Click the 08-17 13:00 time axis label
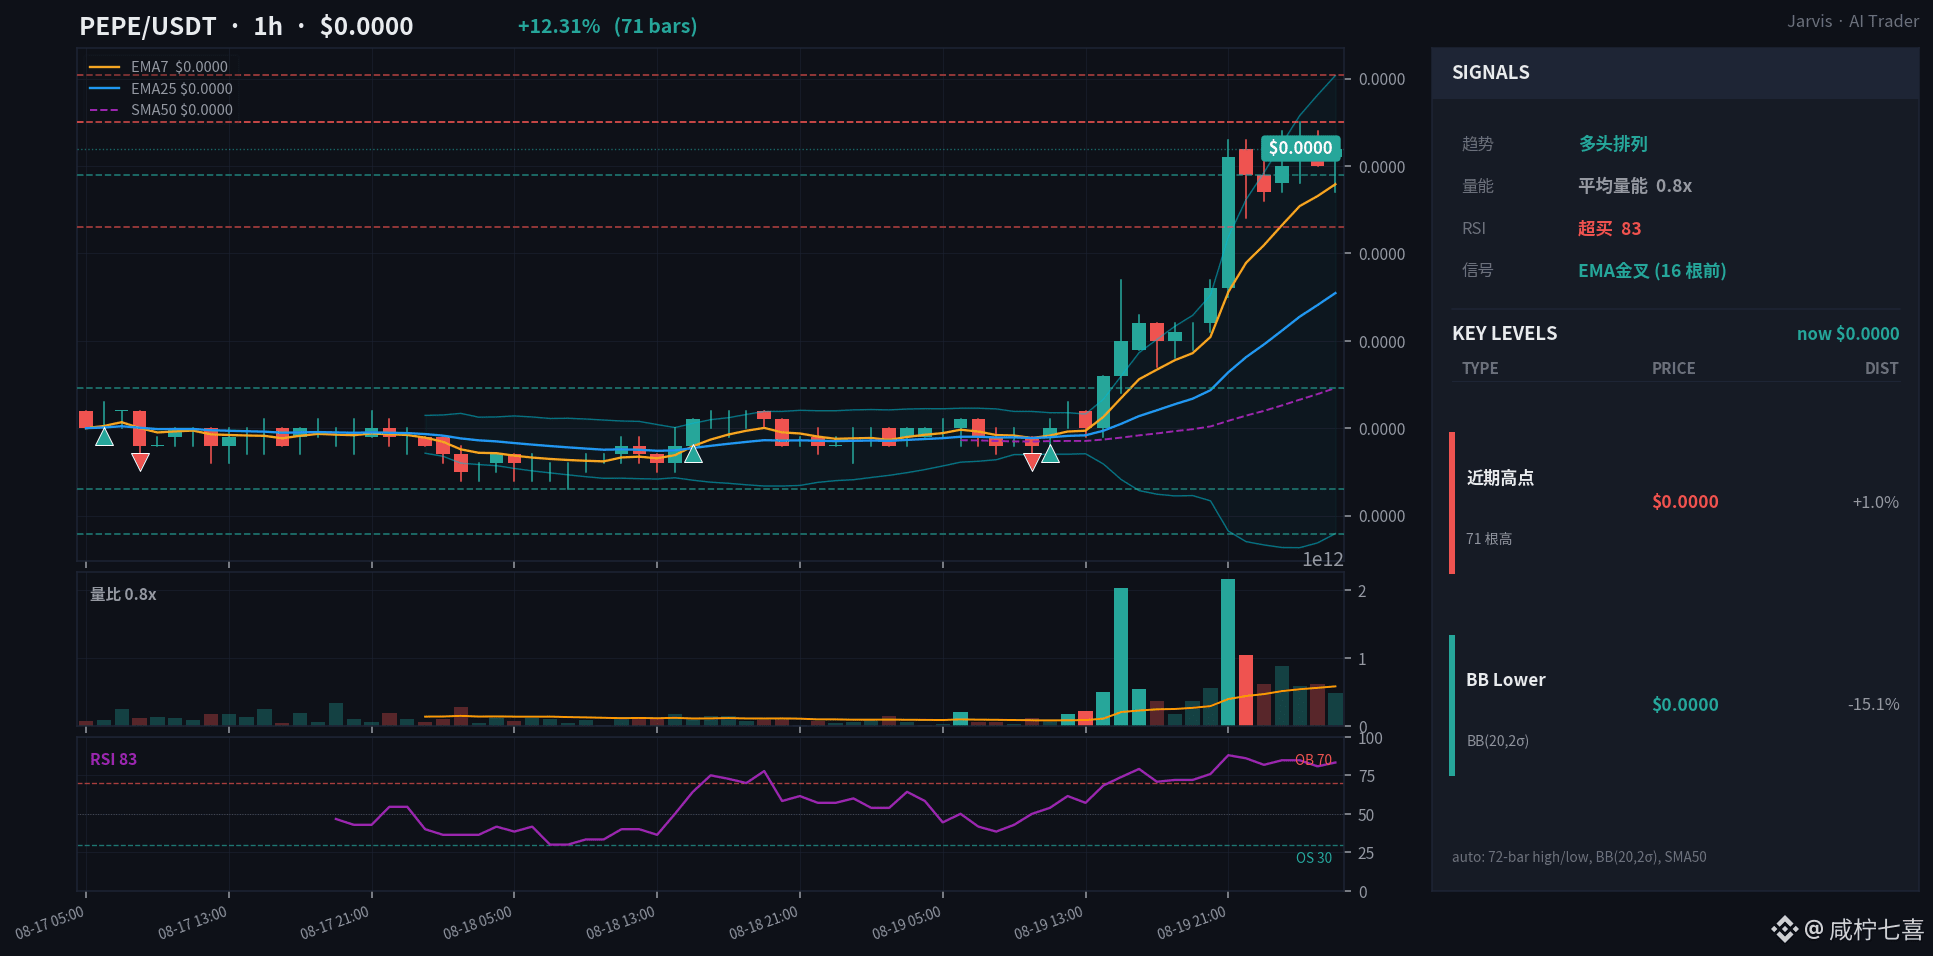This screenshot has height=956, width=1933. pyautogui.click(x=193, y=923)
